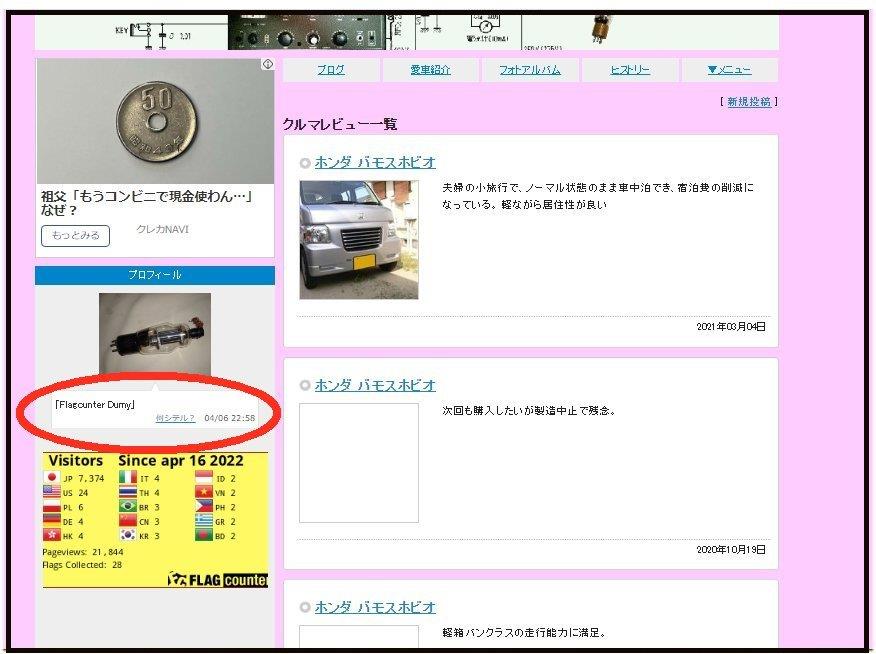Switch to the フォトアルバム tab
876x654 pixels.
click(x=530, y=70)
